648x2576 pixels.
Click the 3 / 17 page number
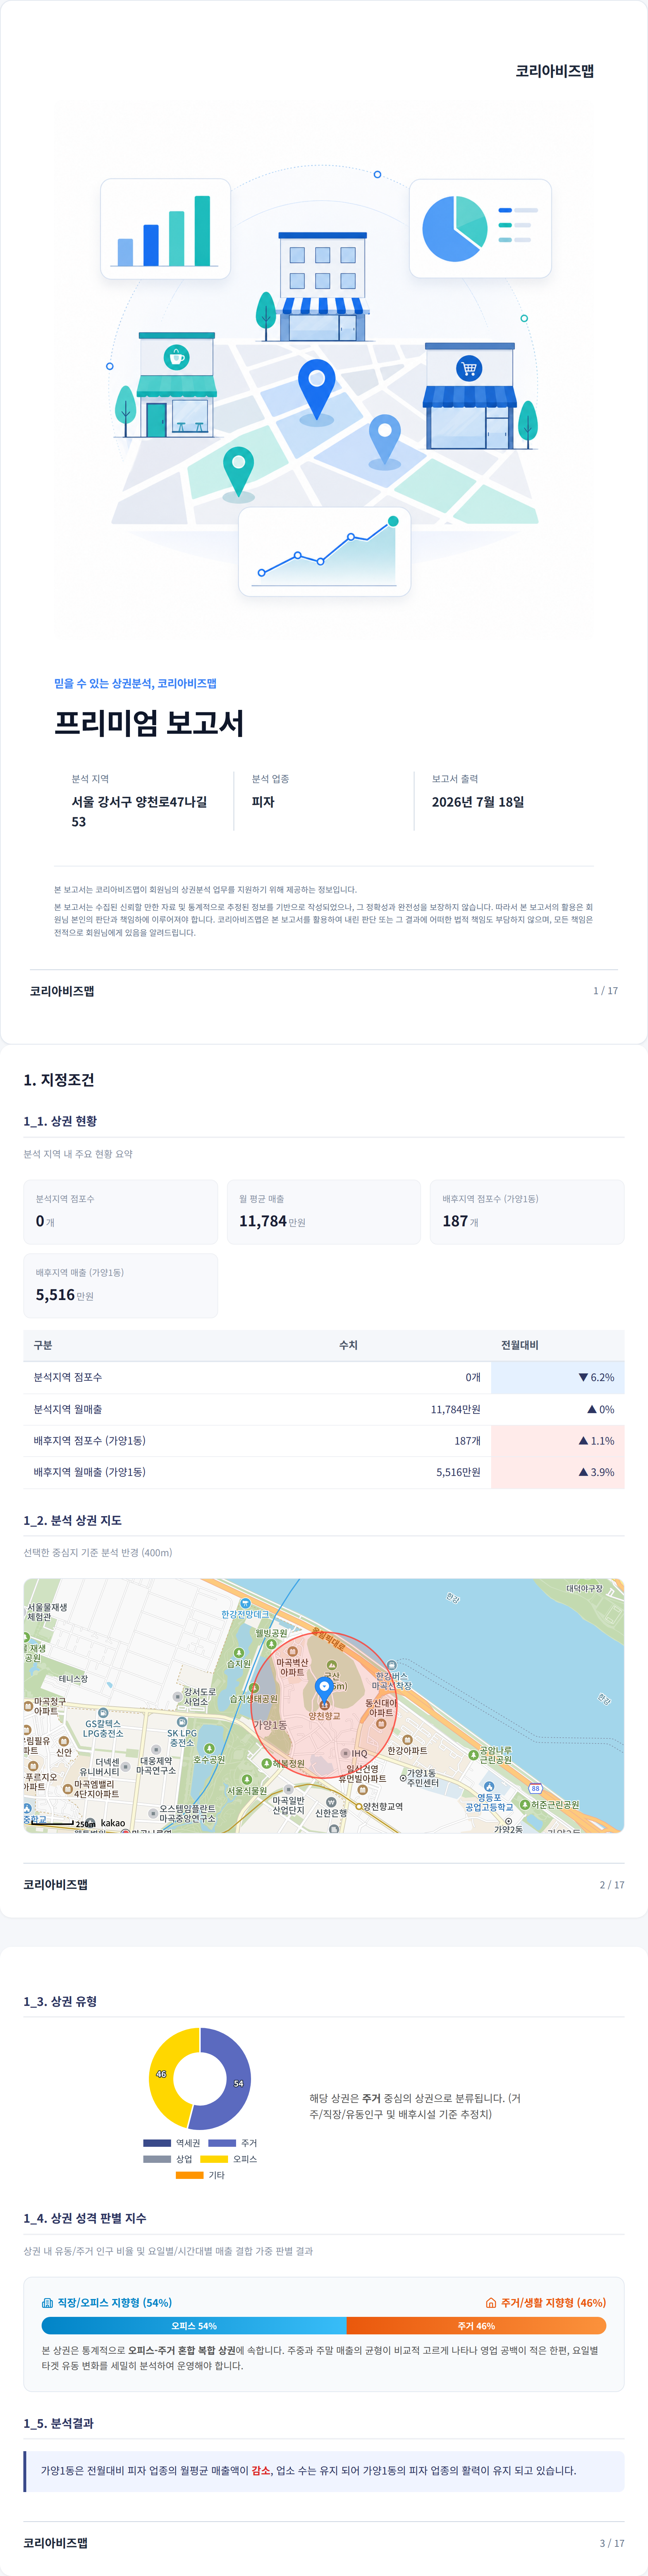[x=612, y=2543]
